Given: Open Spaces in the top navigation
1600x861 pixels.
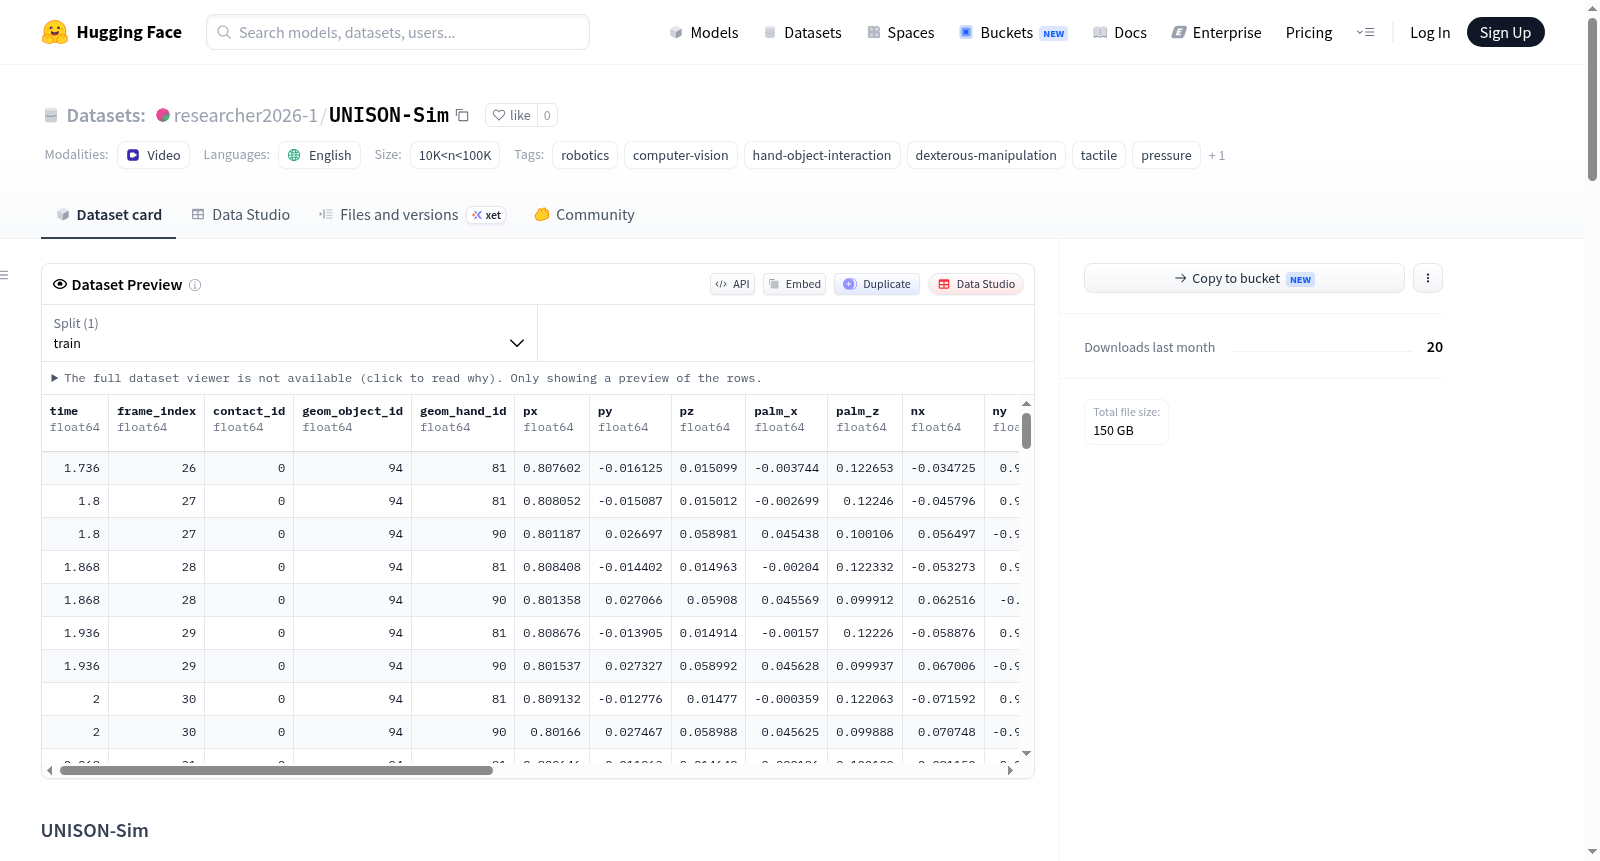Looking at the screenshot, I should tap(900, 32).
